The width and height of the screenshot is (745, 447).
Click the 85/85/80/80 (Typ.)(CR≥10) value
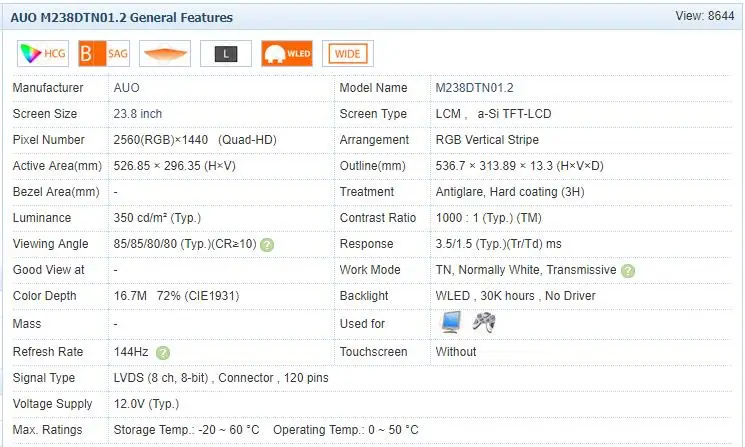[185, 244]
